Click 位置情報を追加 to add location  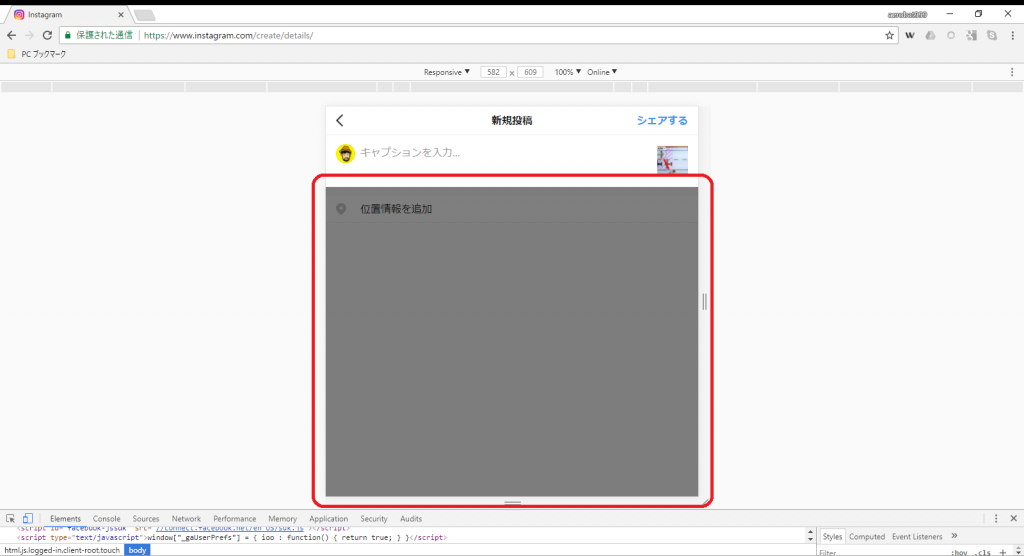click(396, 209)
